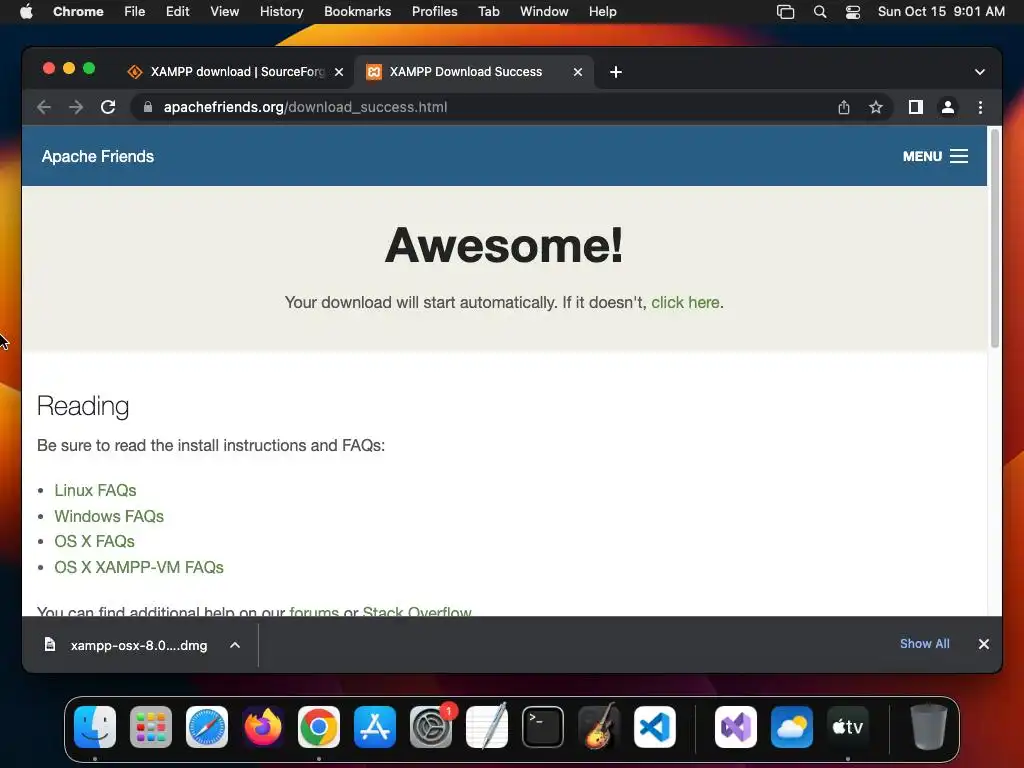Launch Safari from the Dock
The image size is (1024, 768).
pyautogui.click(x=207, y=727)
